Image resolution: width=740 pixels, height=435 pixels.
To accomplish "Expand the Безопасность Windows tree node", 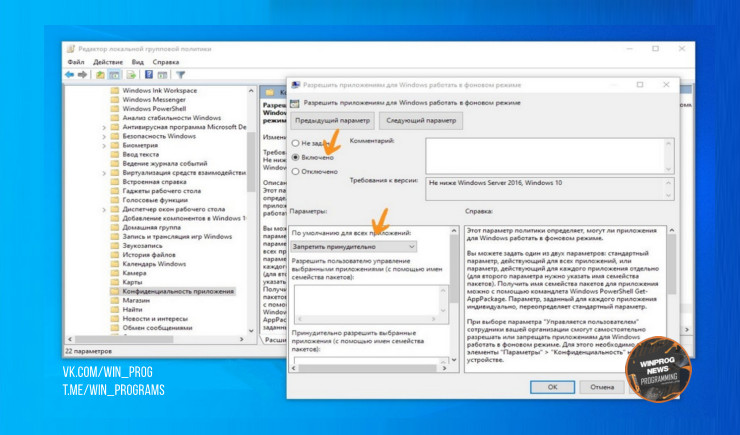I will [104, 136].
